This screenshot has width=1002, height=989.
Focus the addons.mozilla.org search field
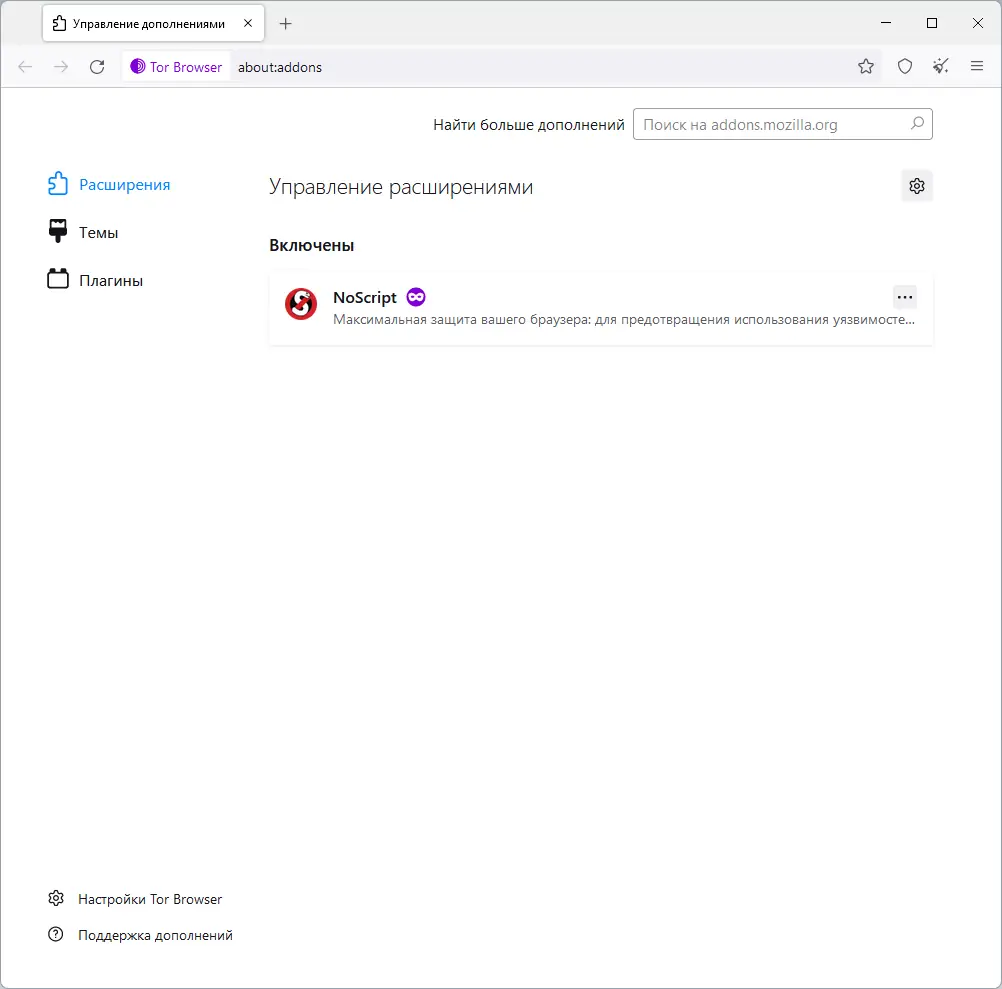(x=782, y=124)
